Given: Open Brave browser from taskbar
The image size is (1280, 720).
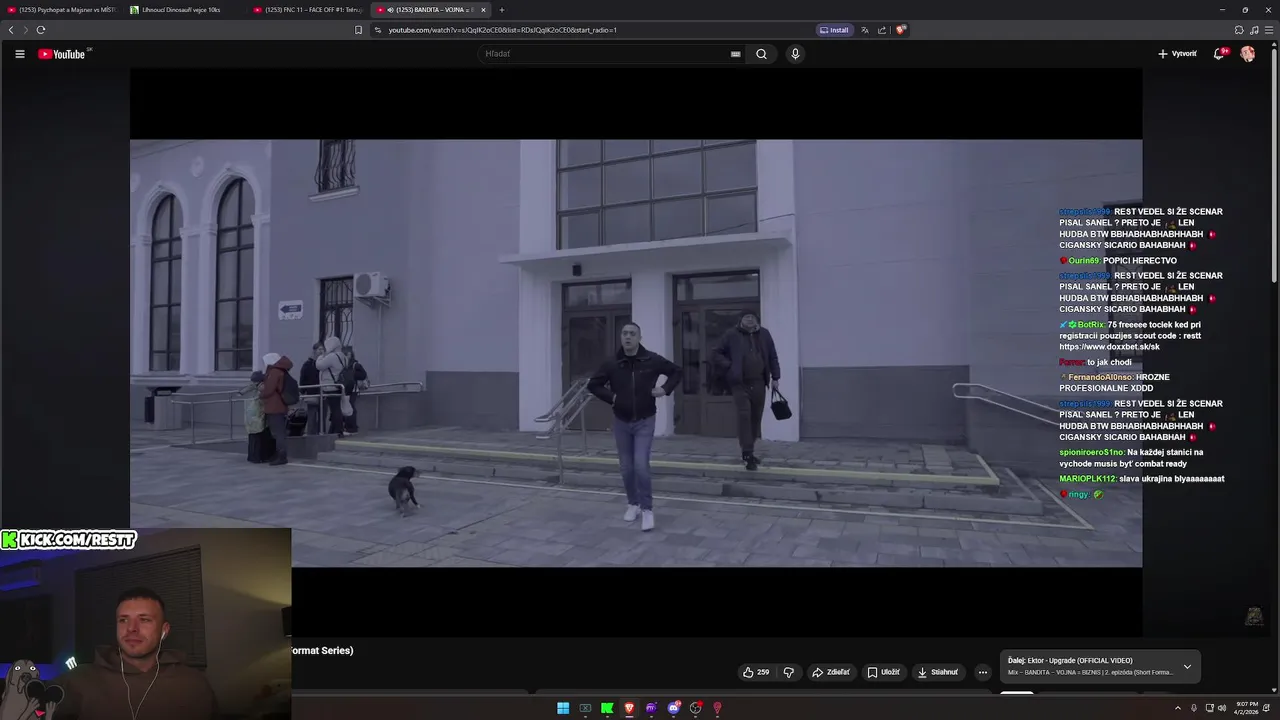Looking at the screenshot, I should 629,708.
